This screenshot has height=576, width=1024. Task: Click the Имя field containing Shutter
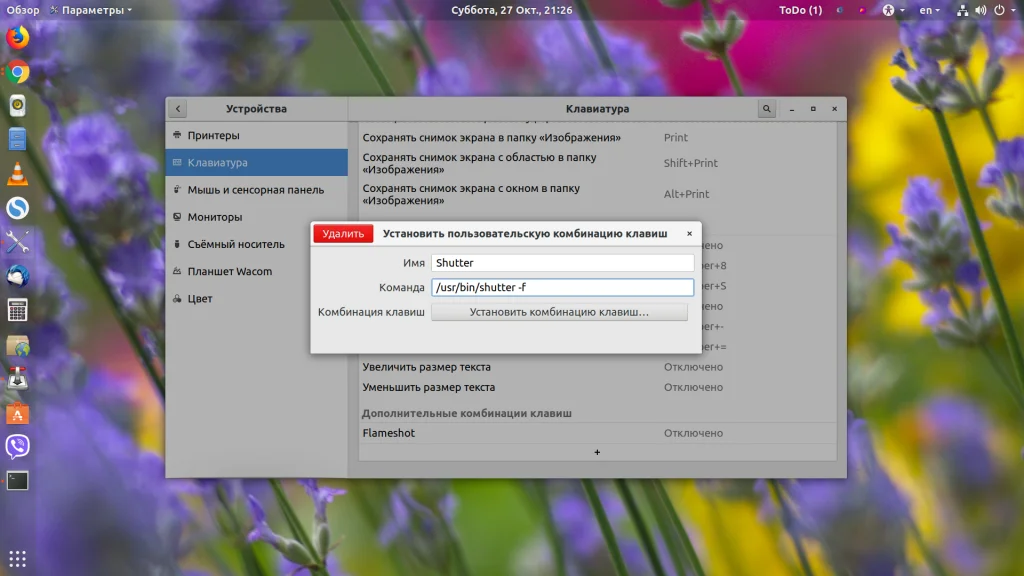[x=562, y=263]
